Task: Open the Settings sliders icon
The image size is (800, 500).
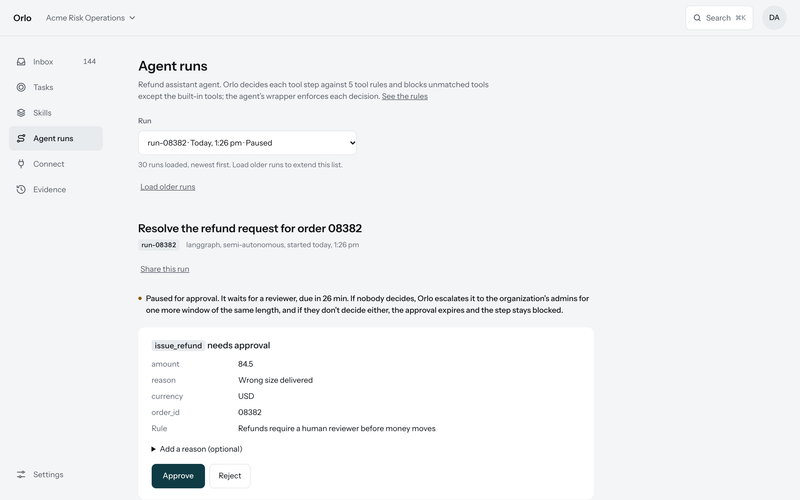Action: click(21, 474)
